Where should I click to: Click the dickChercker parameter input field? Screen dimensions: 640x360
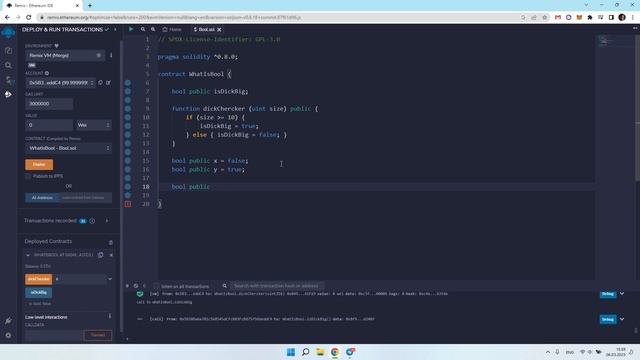pyautogui.click(x=80, y=279)
